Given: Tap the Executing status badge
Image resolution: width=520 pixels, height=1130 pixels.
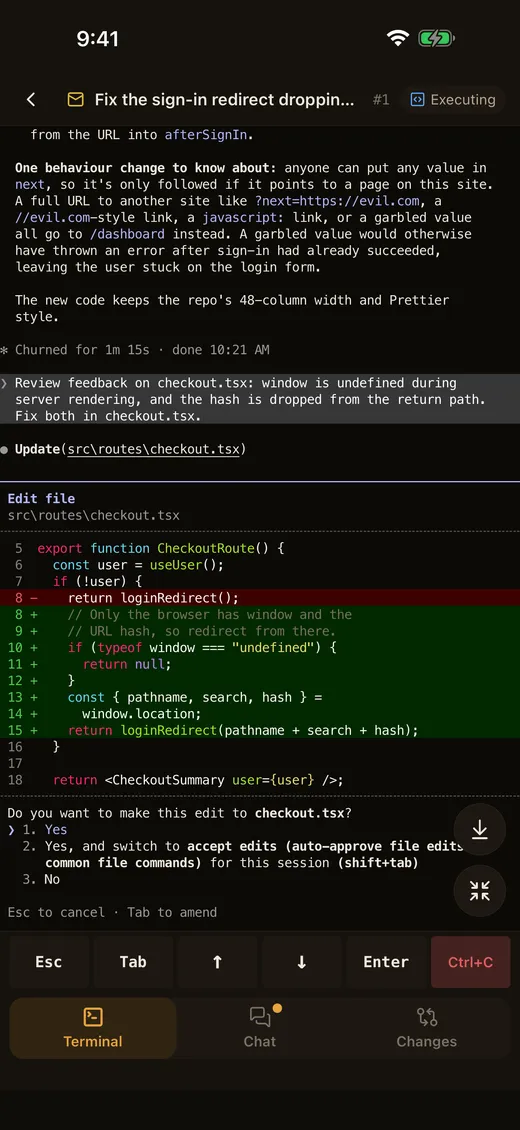Looking at the screenshot, I should click(x=452, y=99).
